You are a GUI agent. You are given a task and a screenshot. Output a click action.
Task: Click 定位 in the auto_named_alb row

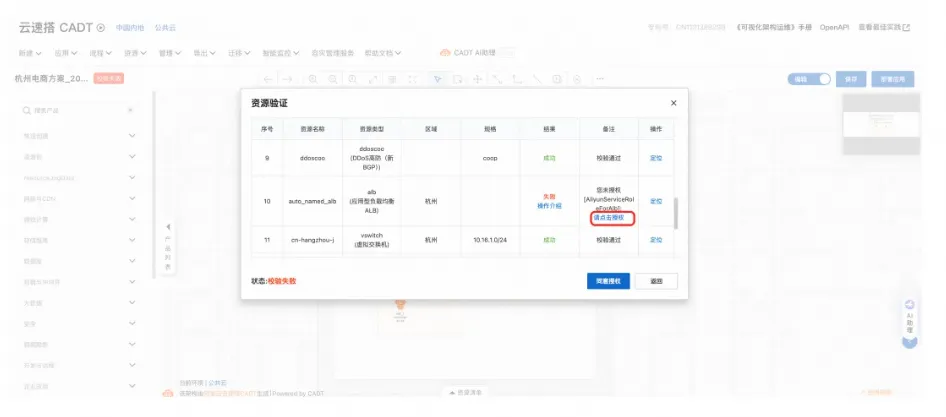[656, 201]
